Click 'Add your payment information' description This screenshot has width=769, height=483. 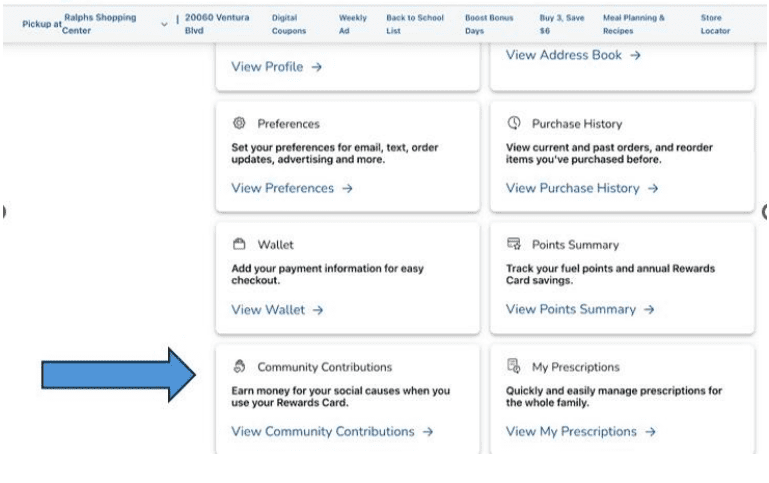(x=327, y=275)
